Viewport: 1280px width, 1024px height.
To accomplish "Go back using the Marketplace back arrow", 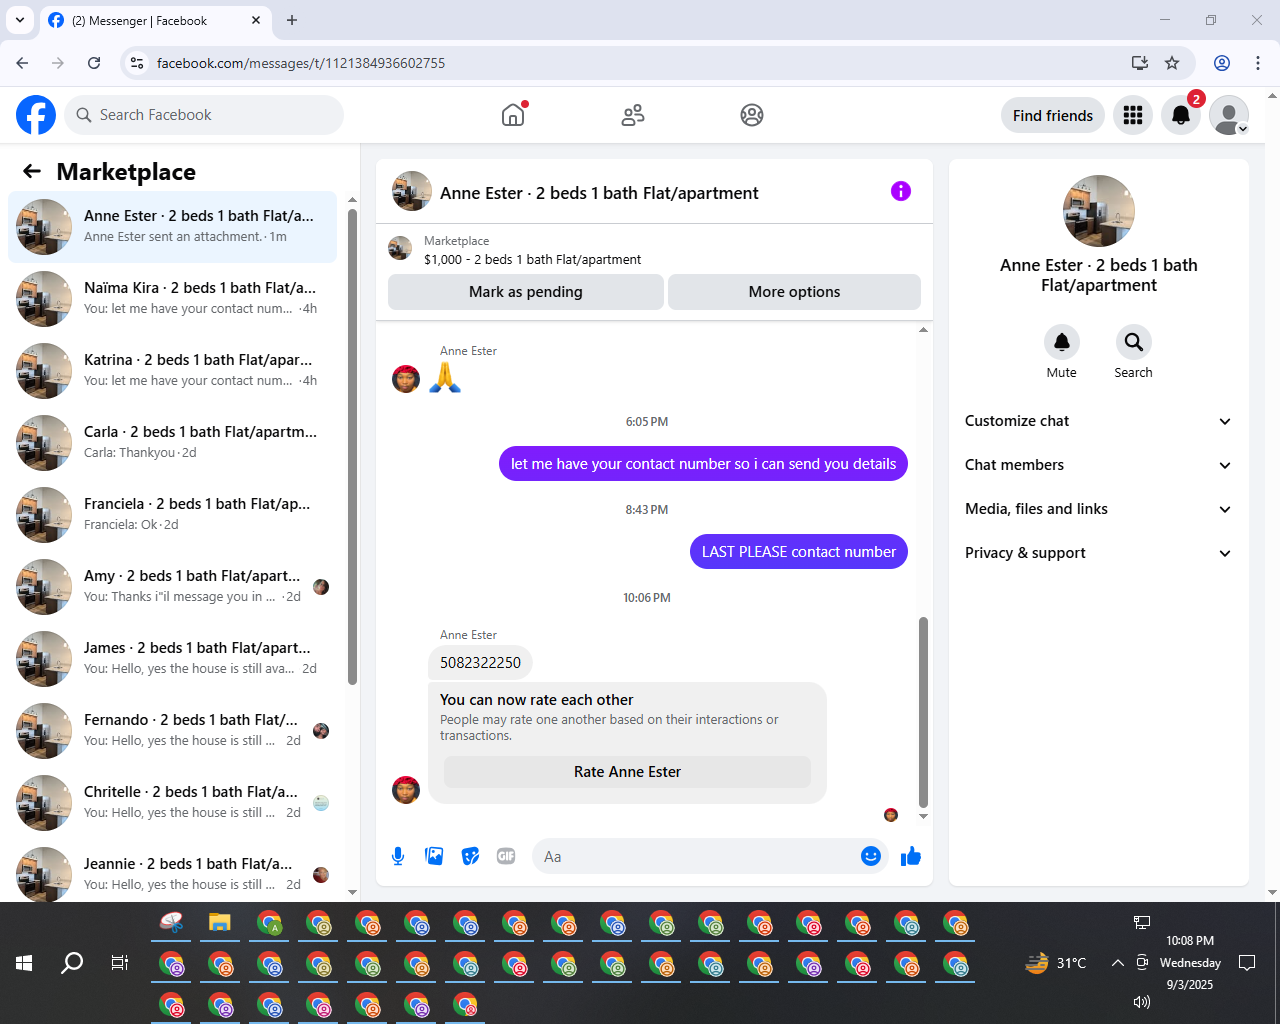I will (x=32, y=171).
